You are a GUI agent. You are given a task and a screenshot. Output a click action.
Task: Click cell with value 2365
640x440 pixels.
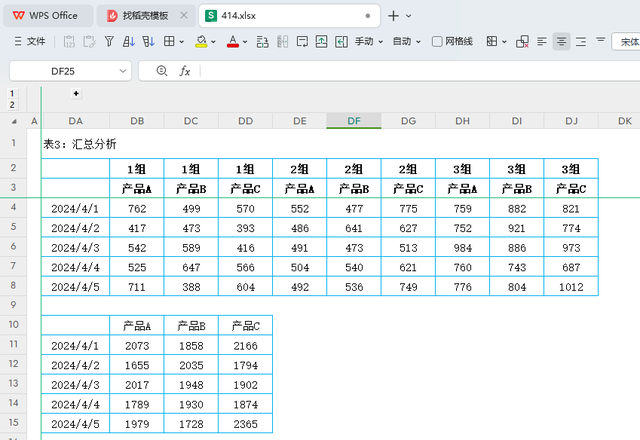pos(245,424)
